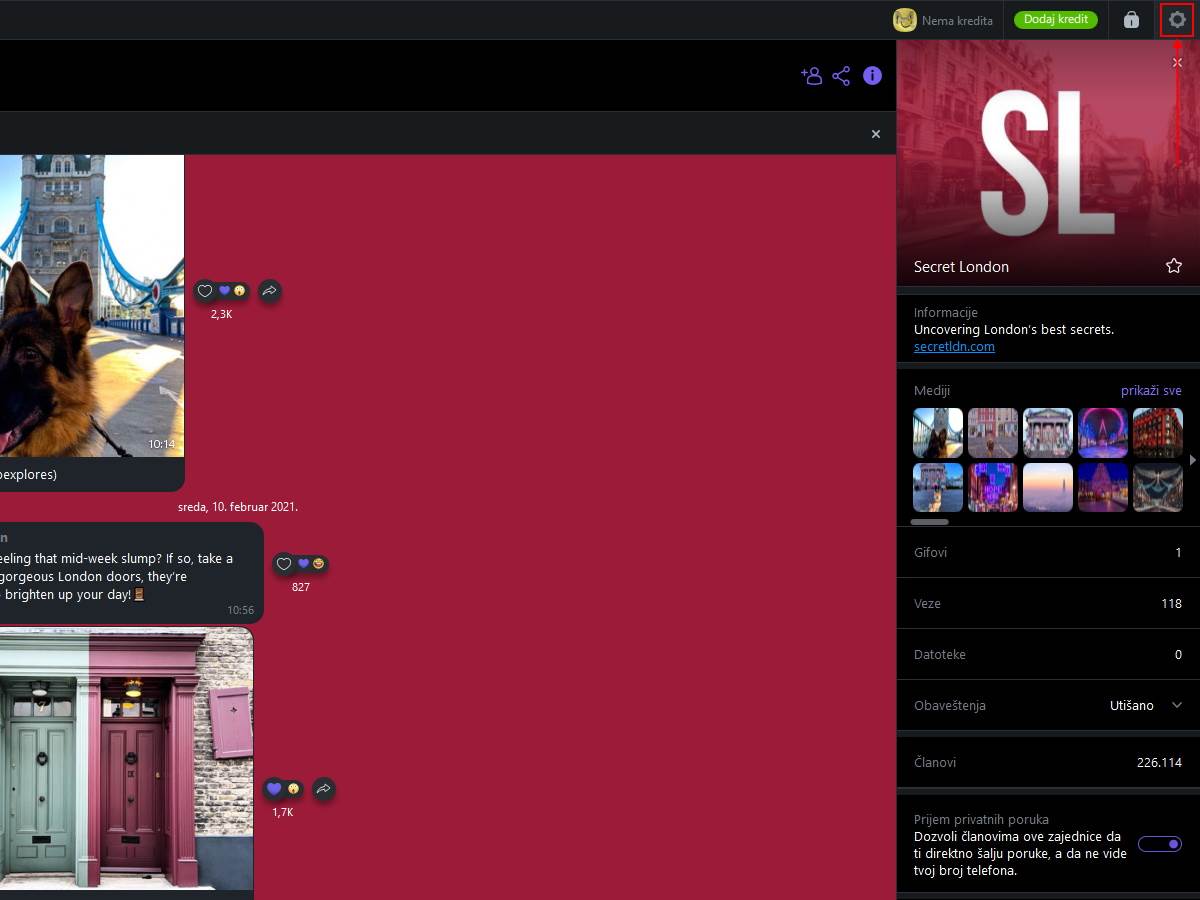Screen dimensions: 1200x900
Task: Click the lock icon in the top bar
Action: click(x=1131, y=20)
